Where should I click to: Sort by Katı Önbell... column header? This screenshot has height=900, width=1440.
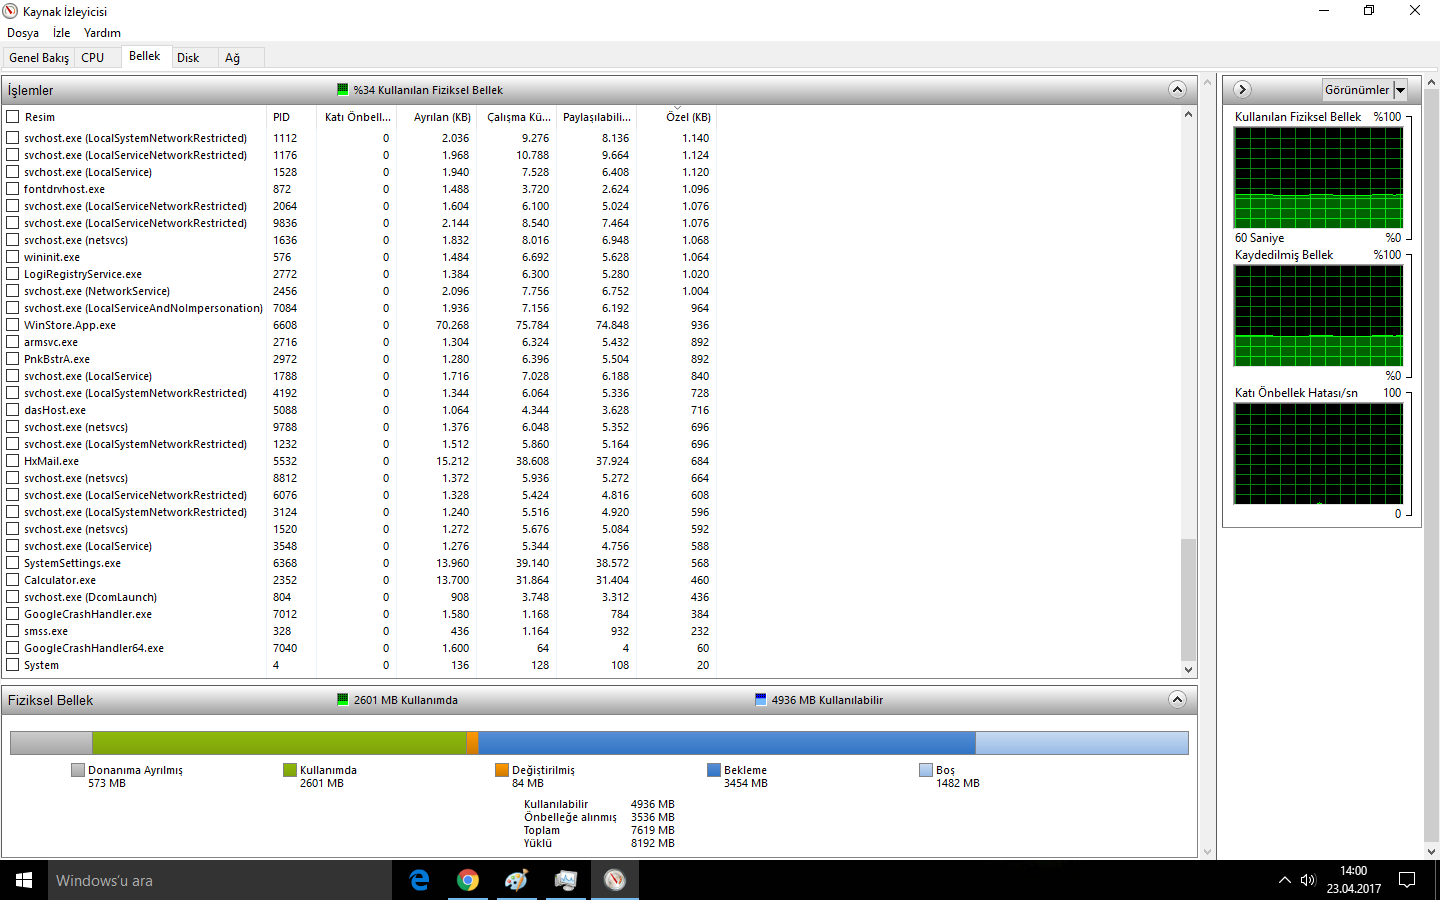point(357,117)
